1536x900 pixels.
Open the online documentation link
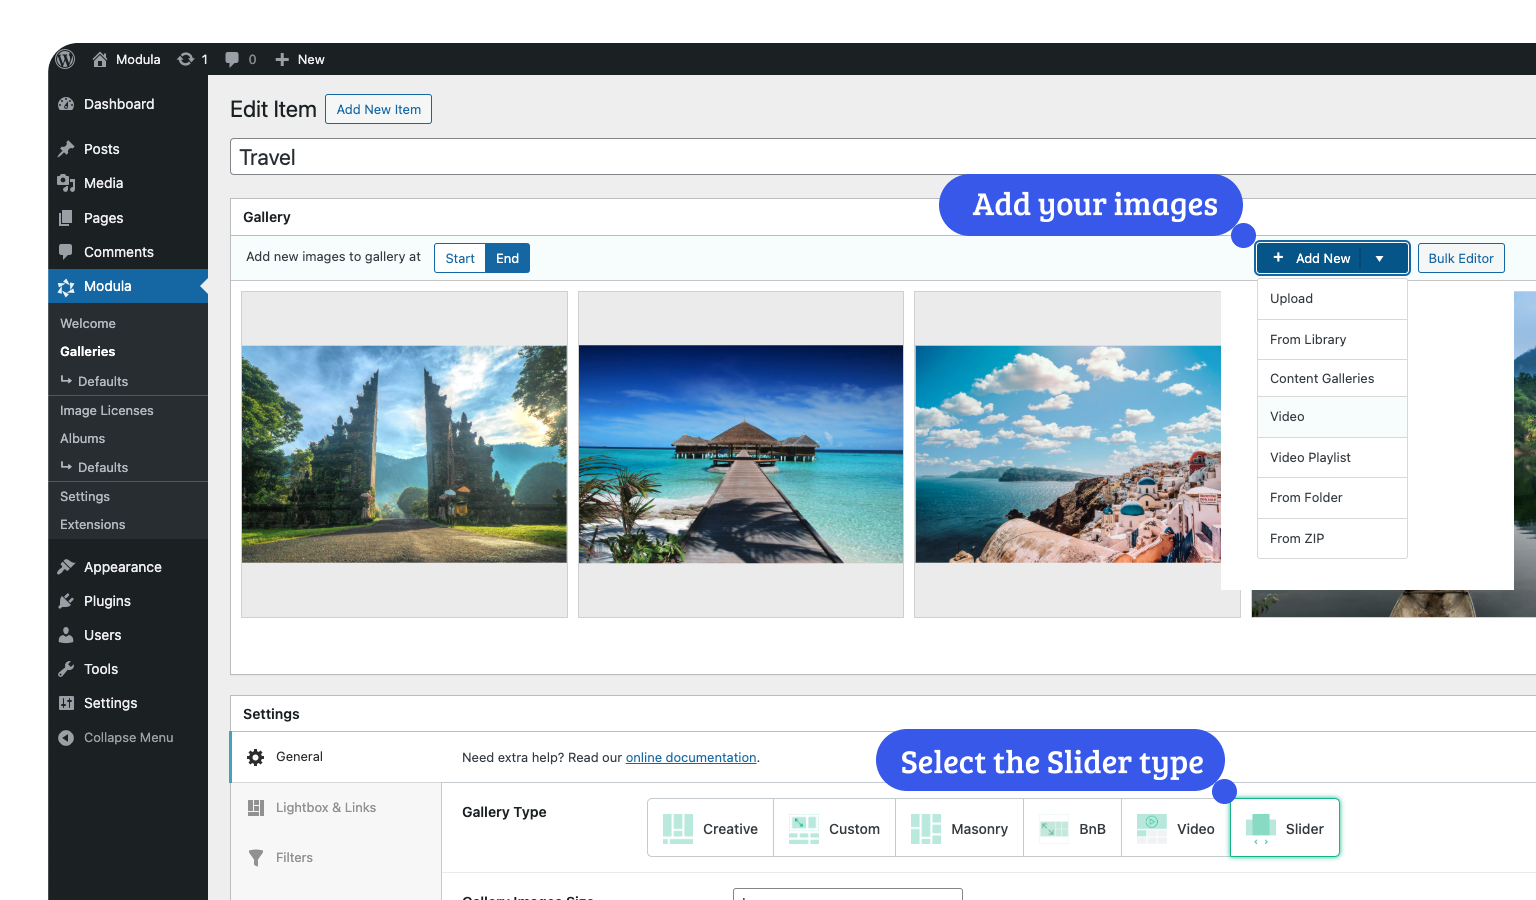pos(690,758)
